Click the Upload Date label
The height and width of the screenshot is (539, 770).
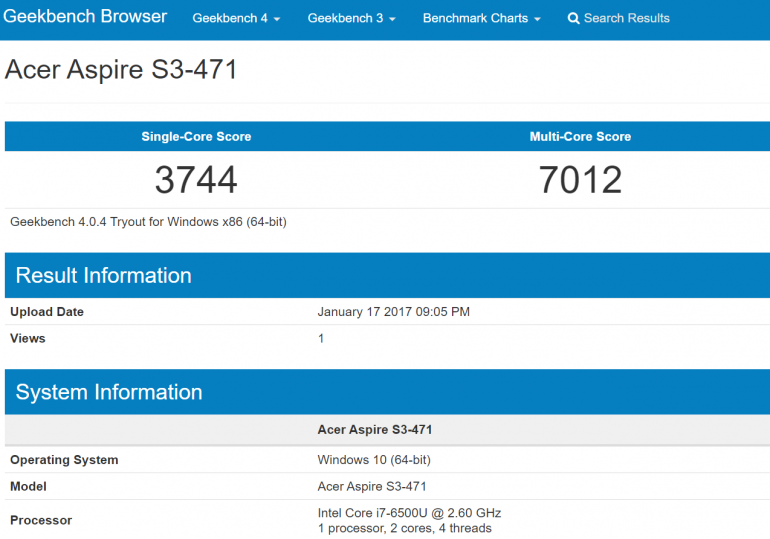click(47, 312)
